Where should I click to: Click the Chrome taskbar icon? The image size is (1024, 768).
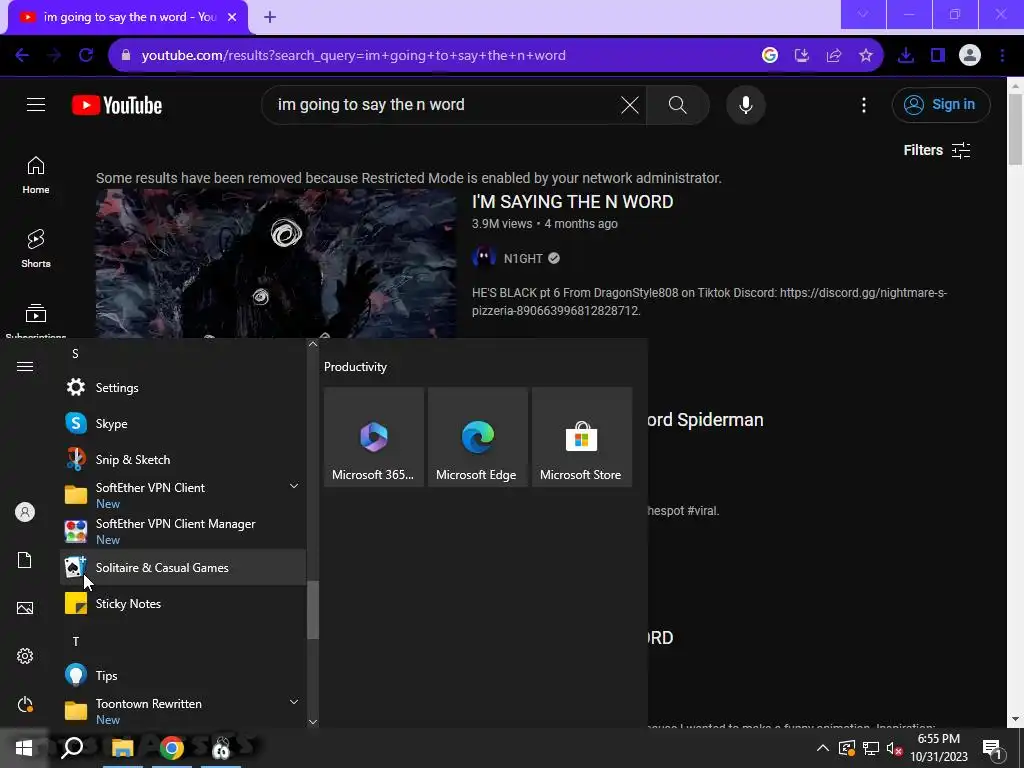(x=172, y=748)
